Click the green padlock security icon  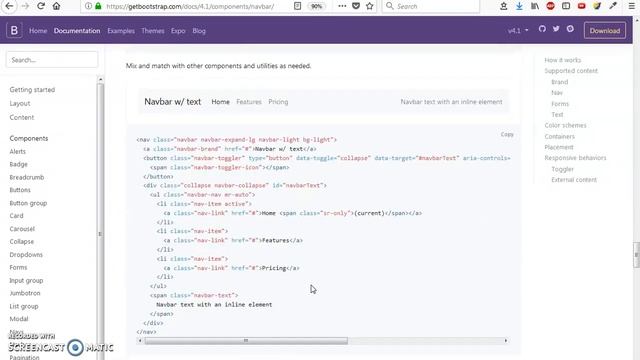coord(98,6)
